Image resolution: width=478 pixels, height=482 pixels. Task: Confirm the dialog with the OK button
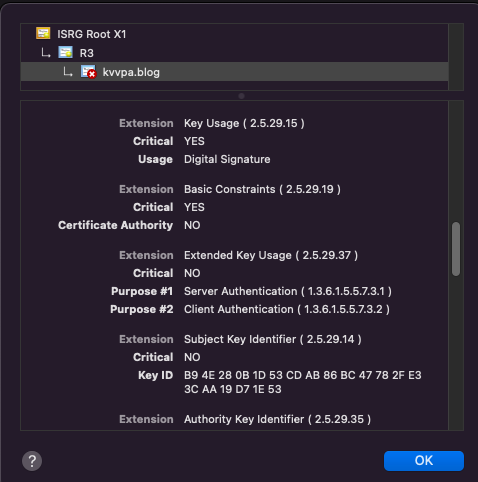point(424,461)
